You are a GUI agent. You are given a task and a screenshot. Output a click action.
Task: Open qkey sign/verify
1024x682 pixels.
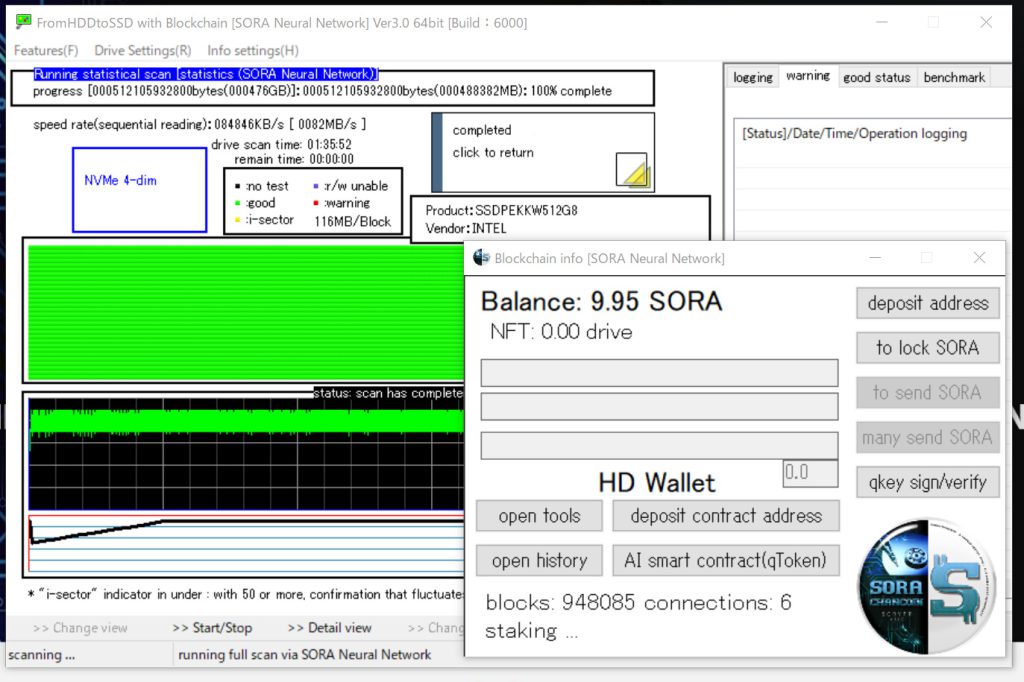[x=927, y=482]
